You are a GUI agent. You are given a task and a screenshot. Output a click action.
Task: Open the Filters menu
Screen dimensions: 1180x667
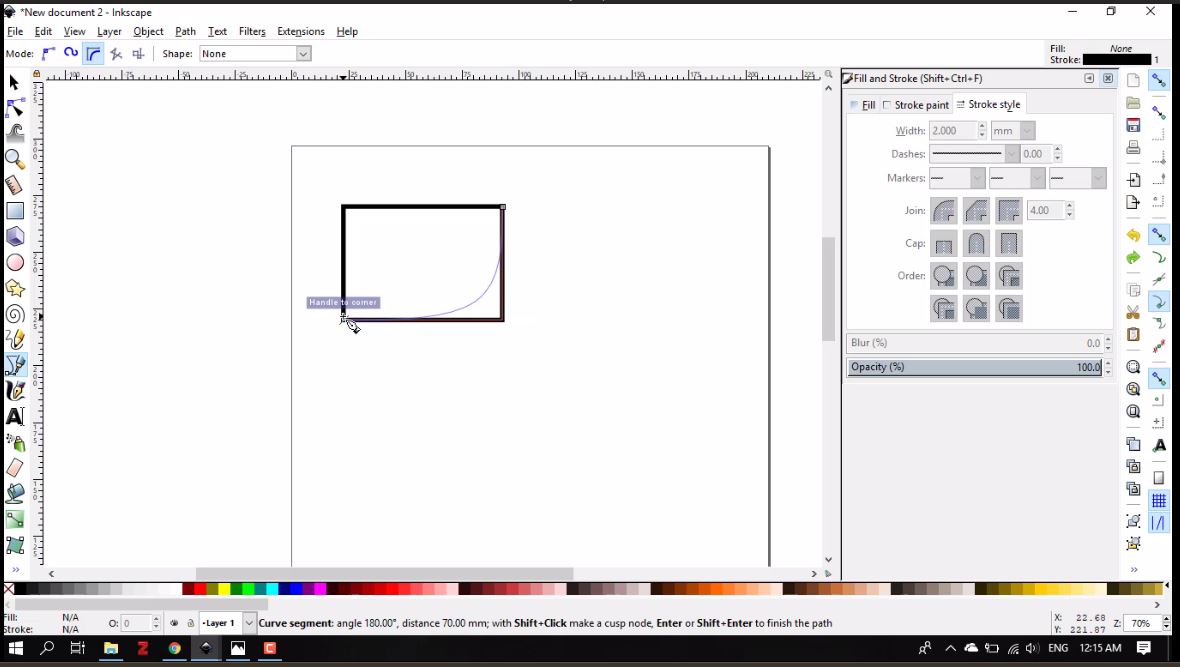point(252,32)
